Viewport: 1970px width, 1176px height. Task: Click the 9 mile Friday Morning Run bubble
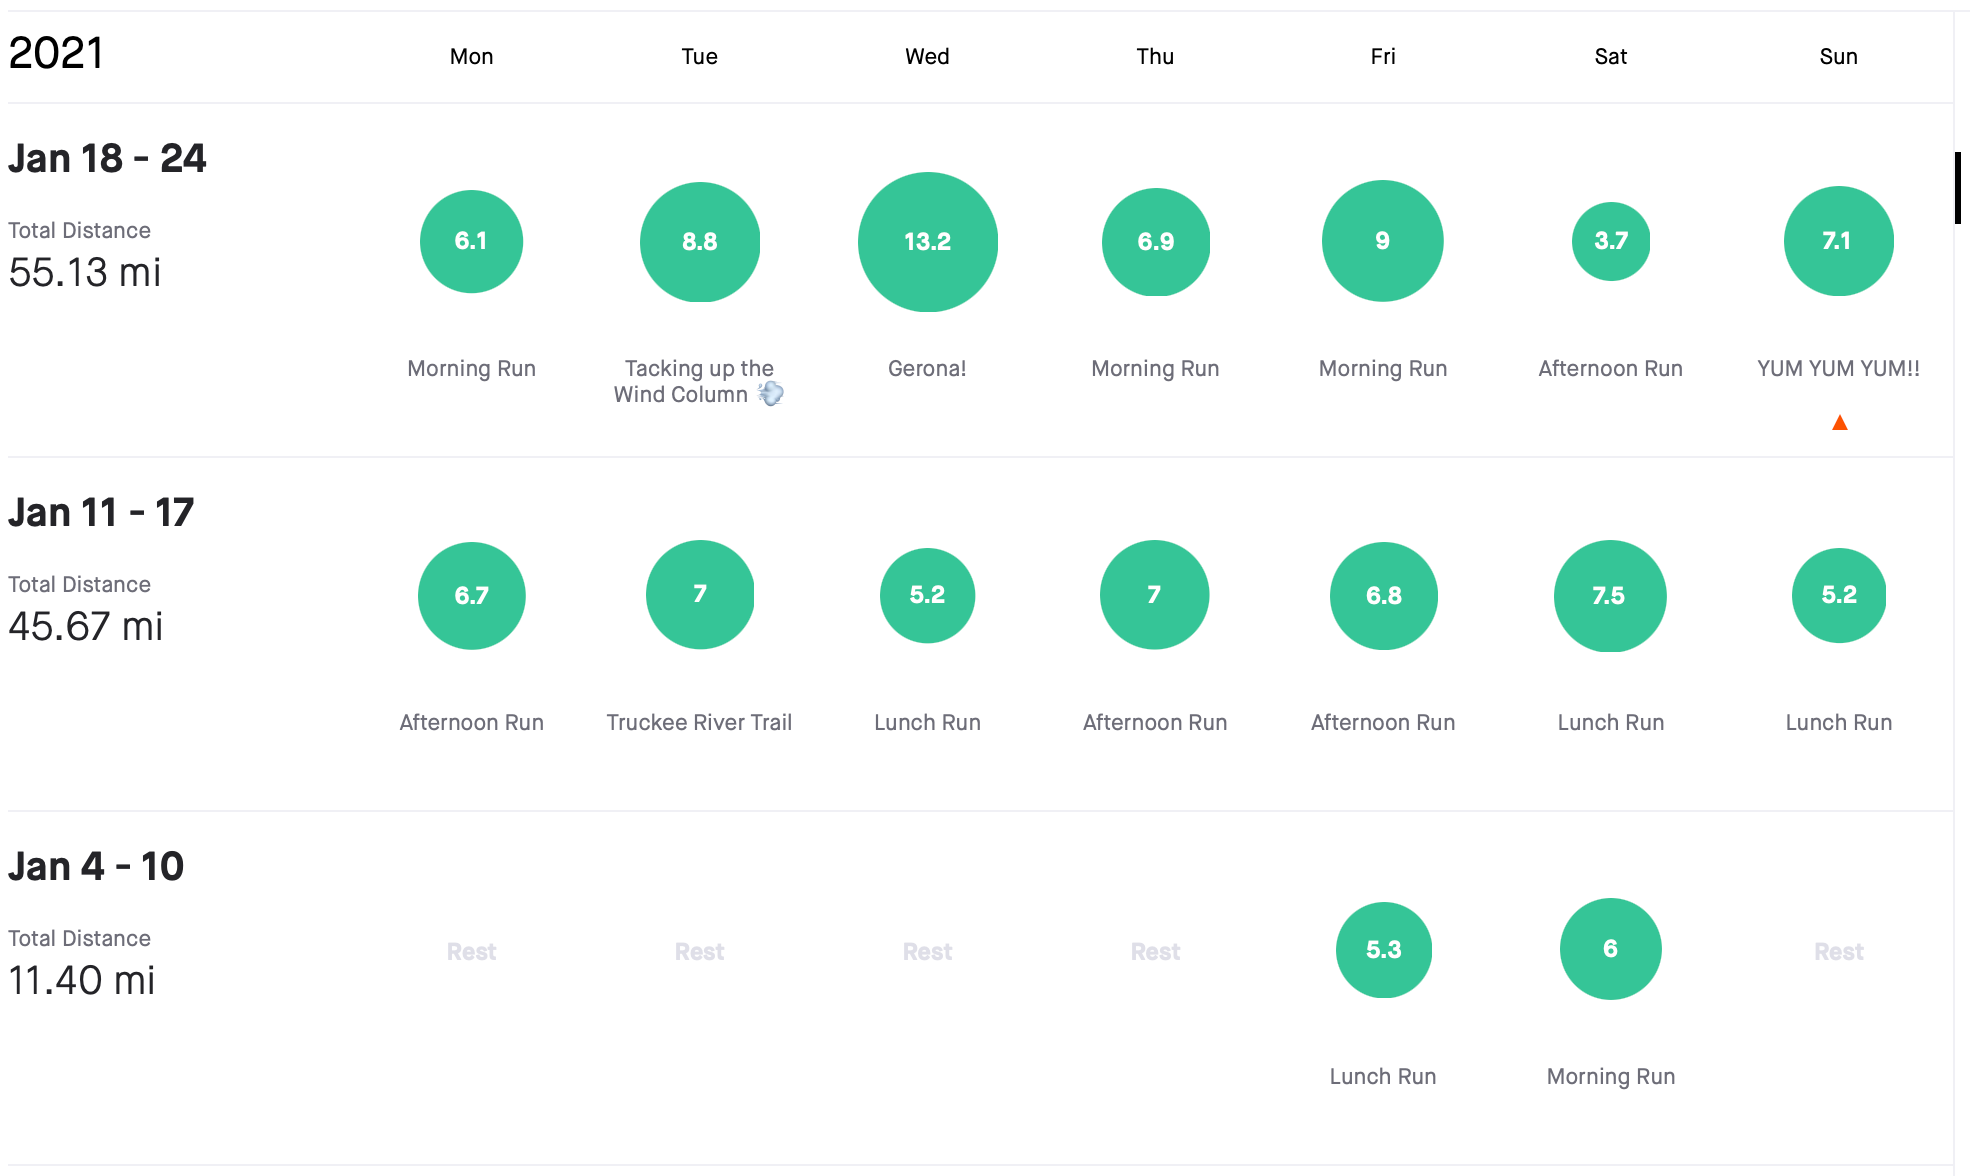pos(1382,241)
